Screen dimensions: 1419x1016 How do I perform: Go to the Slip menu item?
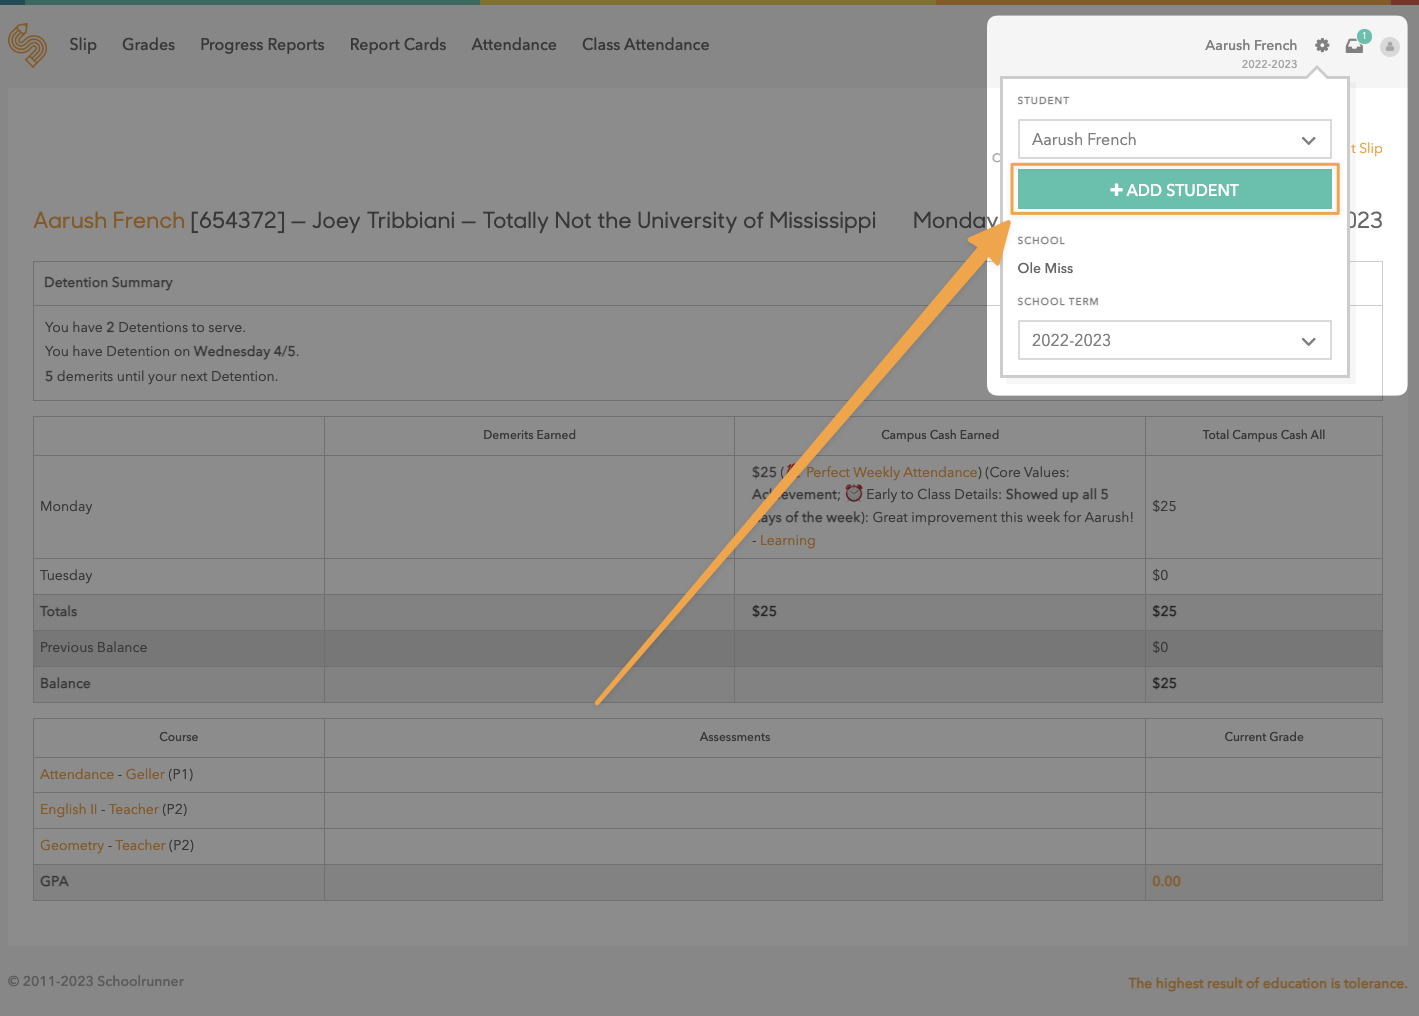83,45
